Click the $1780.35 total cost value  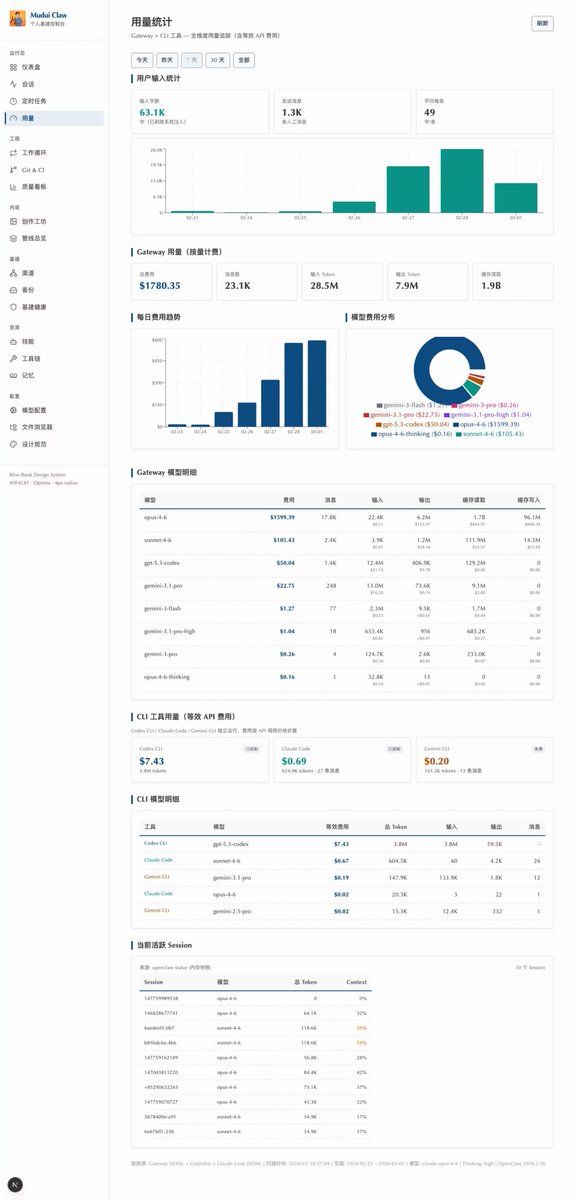(x=160, y=286)
